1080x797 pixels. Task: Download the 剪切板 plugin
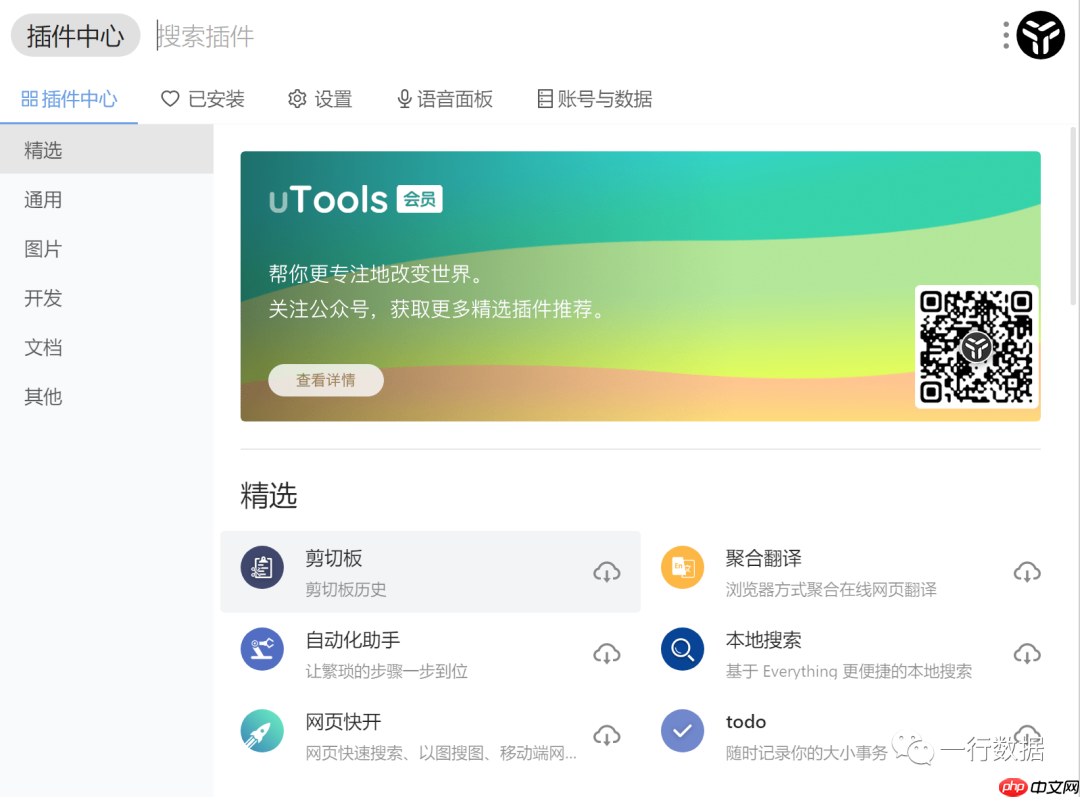click(x=607, y=571)
